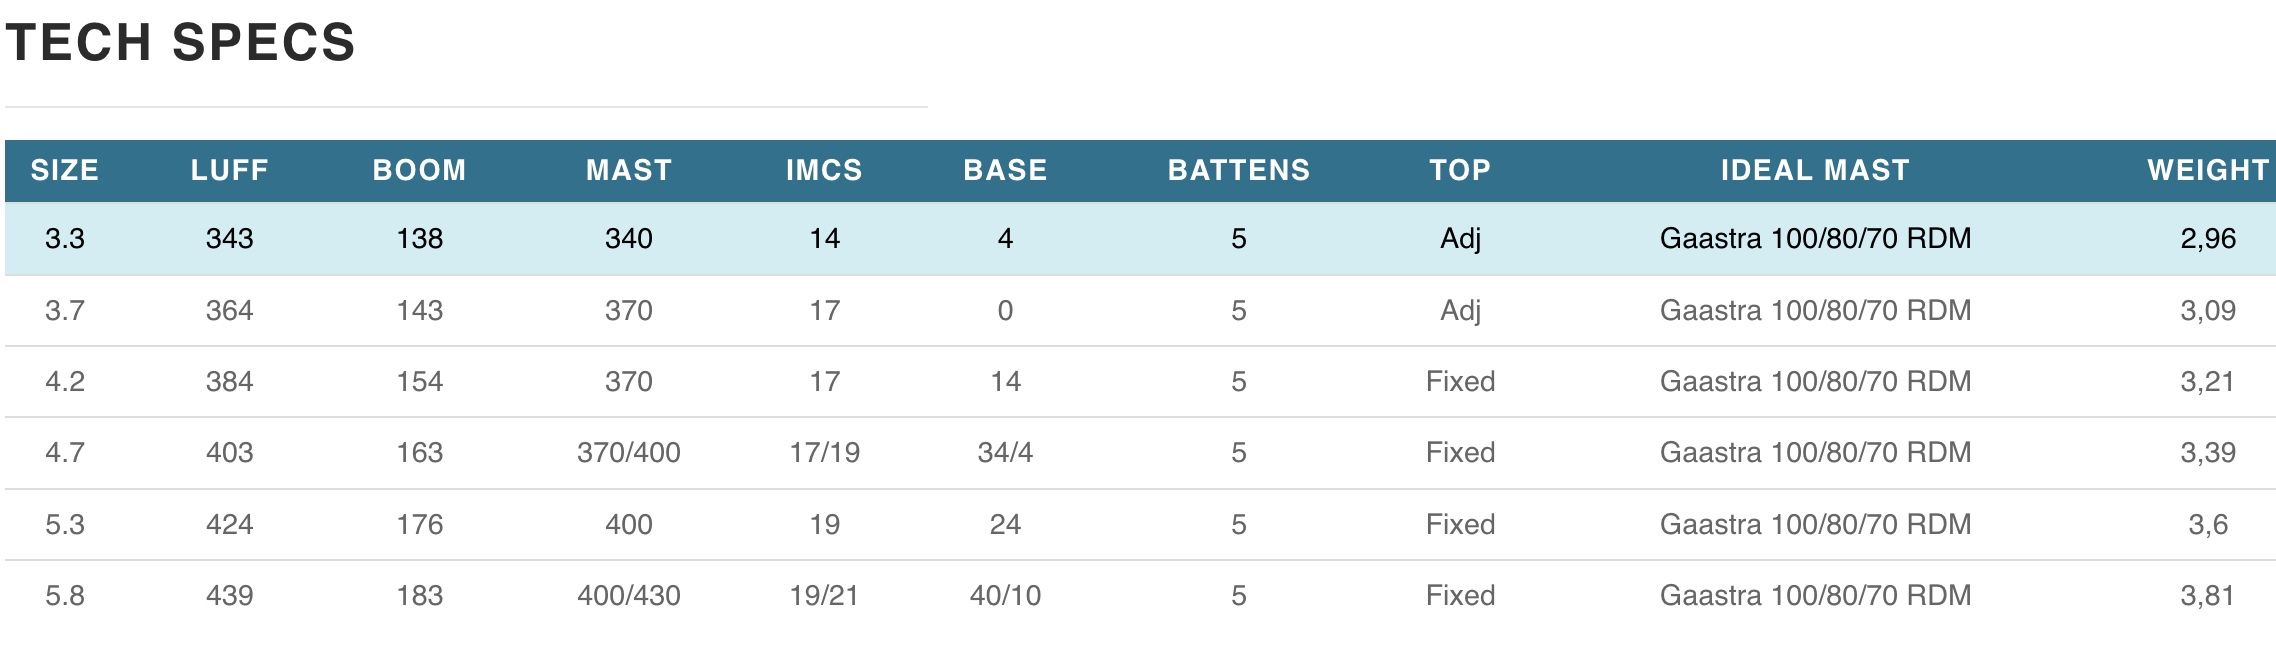Click the BASE column header
This screenshot has width=2276, height=654.
pyautogui.click(x=1005, y=171)
